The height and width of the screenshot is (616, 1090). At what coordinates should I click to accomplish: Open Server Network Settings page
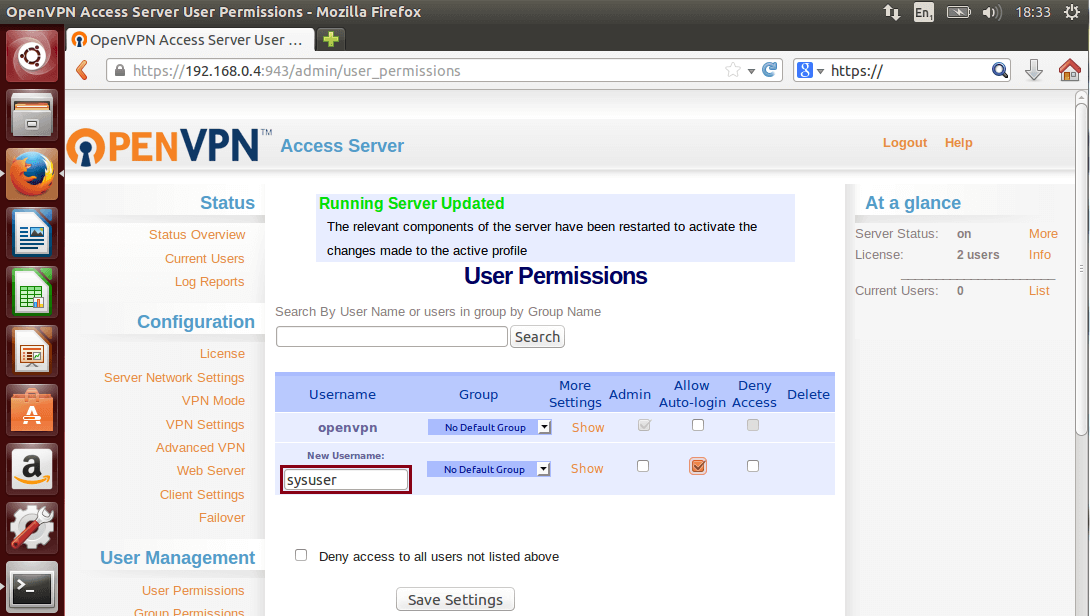(x=174, y=378)
